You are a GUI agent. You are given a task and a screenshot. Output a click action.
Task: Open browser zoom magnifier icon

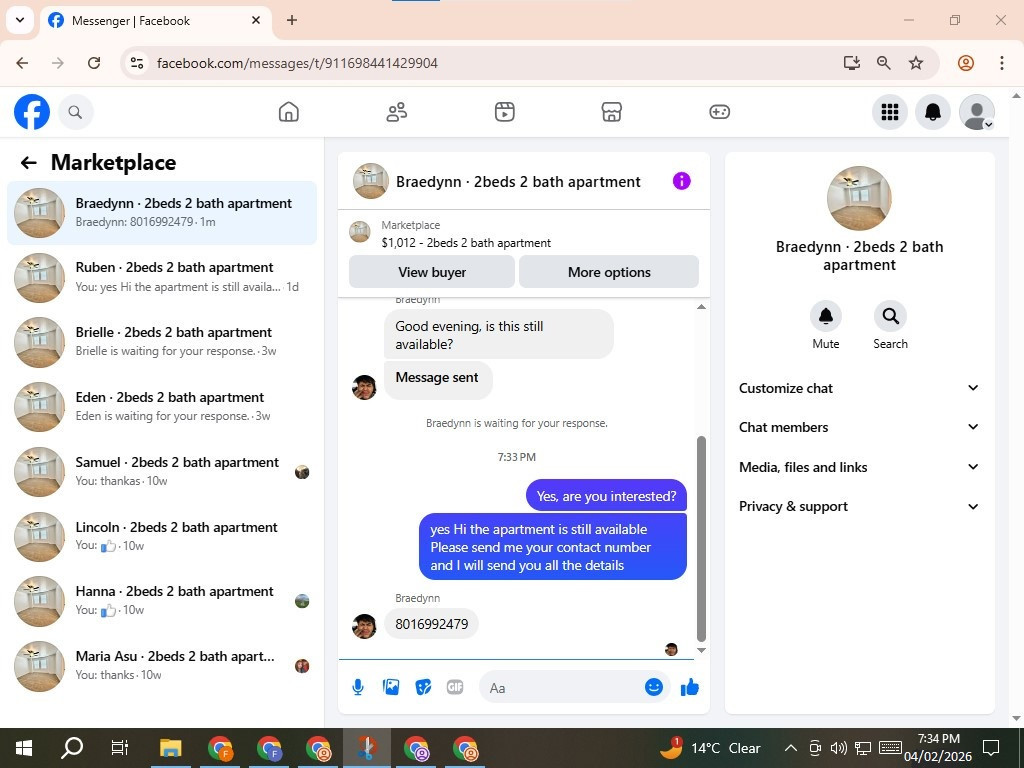click(x=884, y=63)
